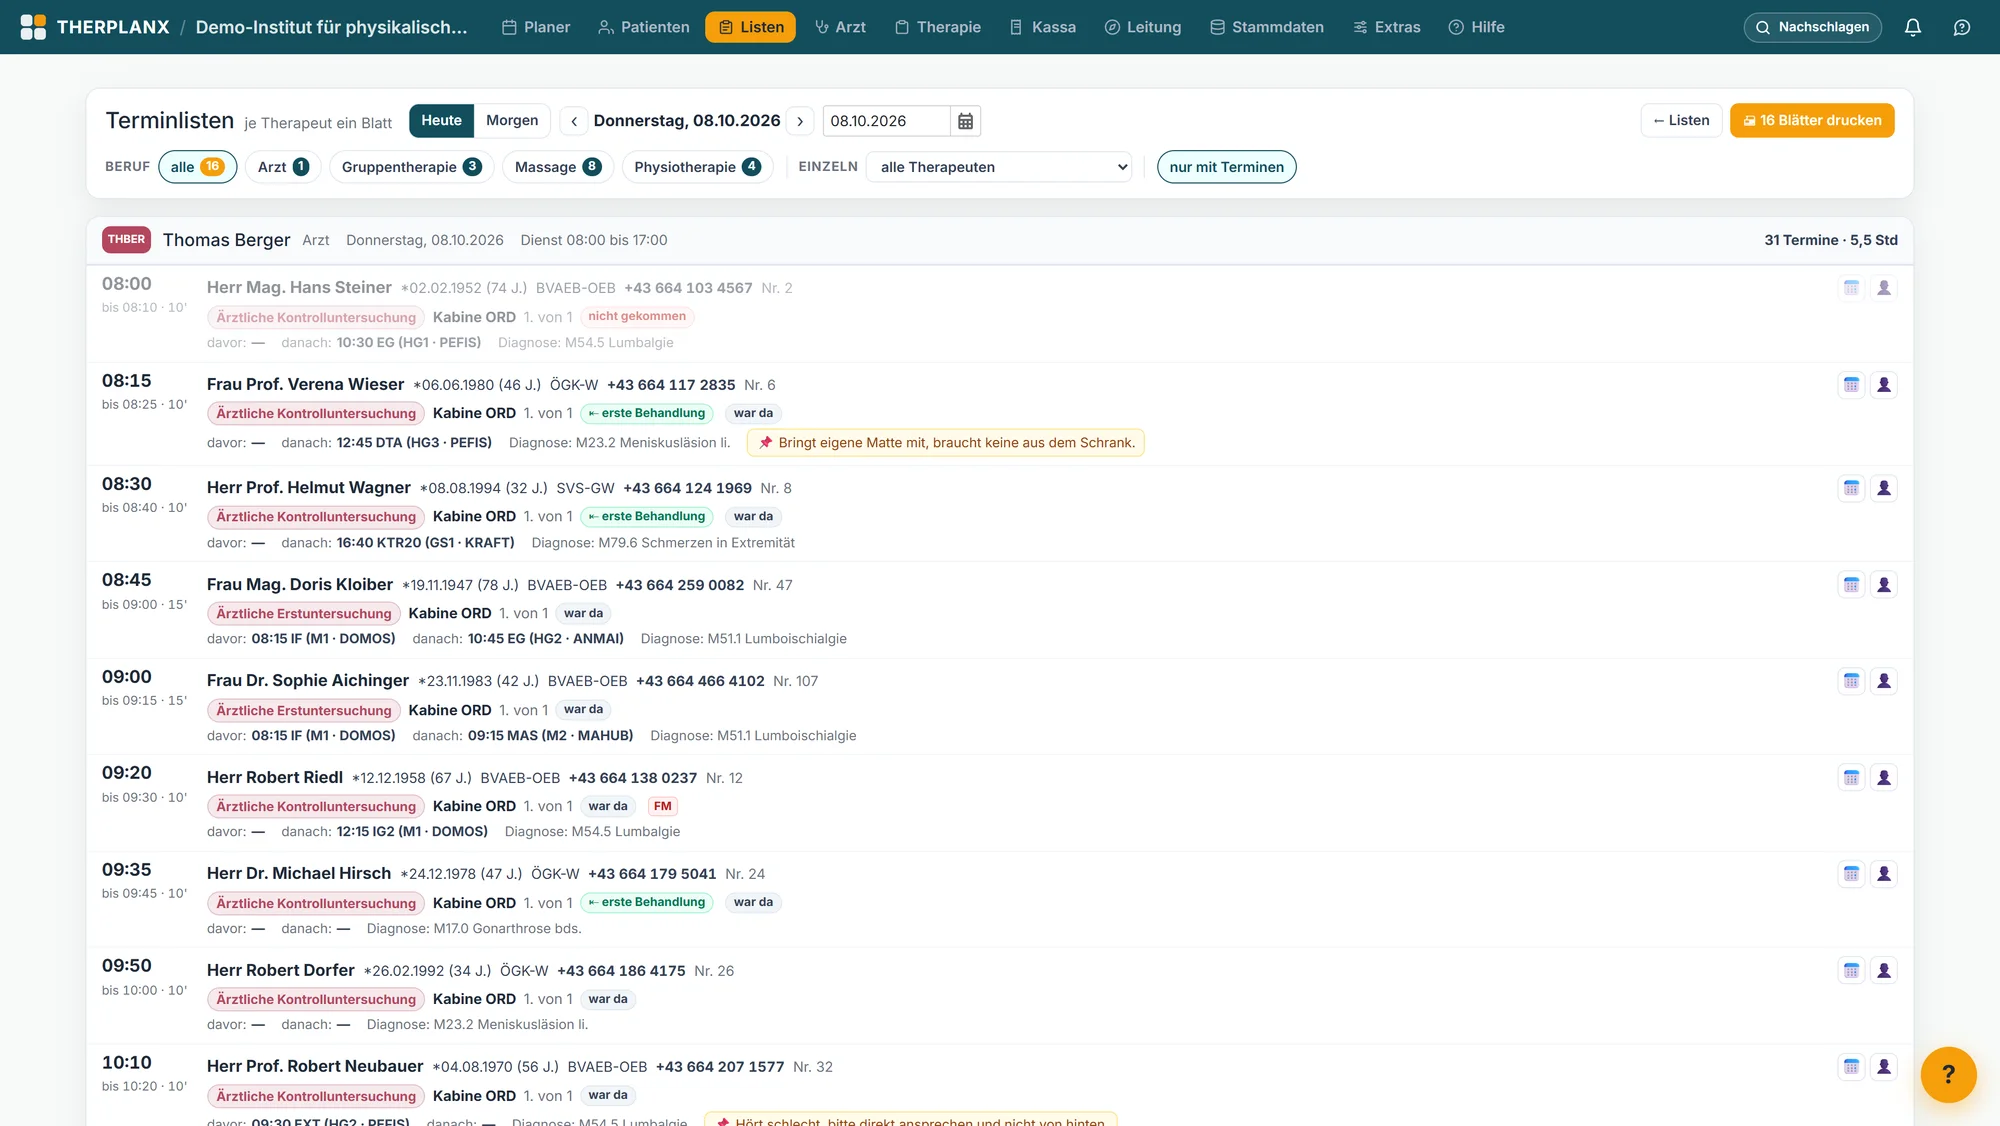Click the date field 08.10.2026
The height and width of the screenshot is (1126, 2000).
[886, 121]
